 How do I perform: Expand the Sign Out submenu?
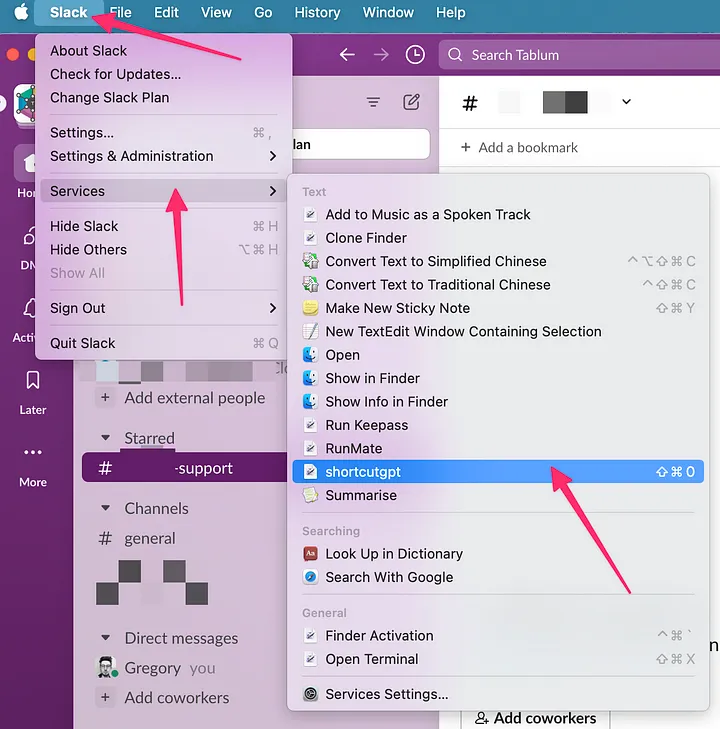[273, 308]
